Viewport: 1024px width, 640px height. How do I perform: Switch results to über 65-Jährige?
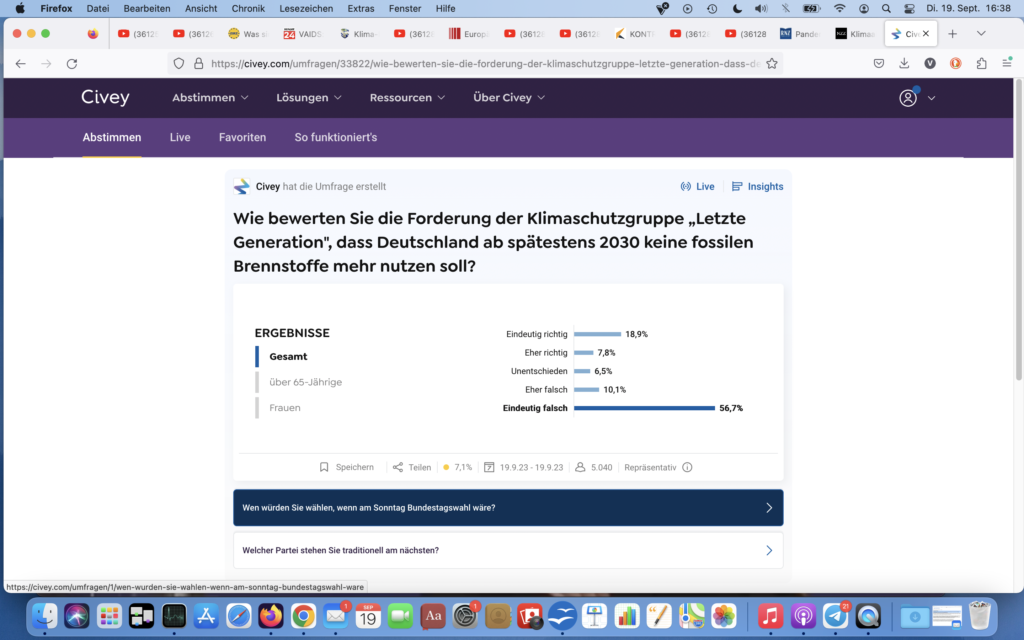coord(305,382)
